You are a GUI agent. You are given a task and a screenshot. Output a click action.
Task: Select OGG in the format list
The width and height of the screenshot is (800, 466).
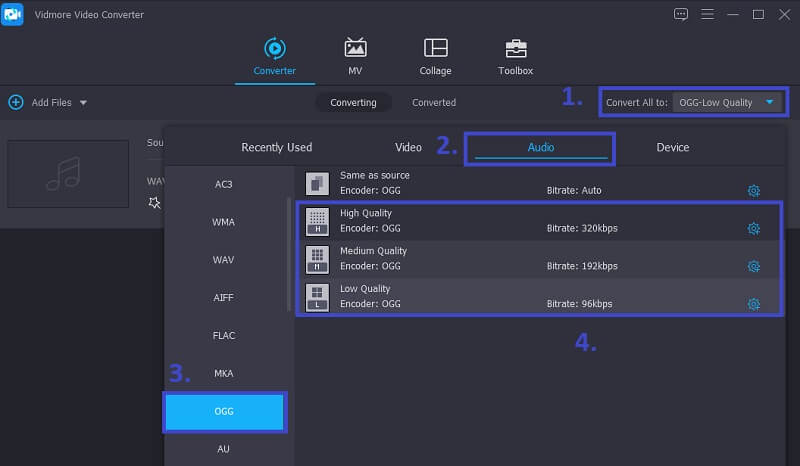224,411
